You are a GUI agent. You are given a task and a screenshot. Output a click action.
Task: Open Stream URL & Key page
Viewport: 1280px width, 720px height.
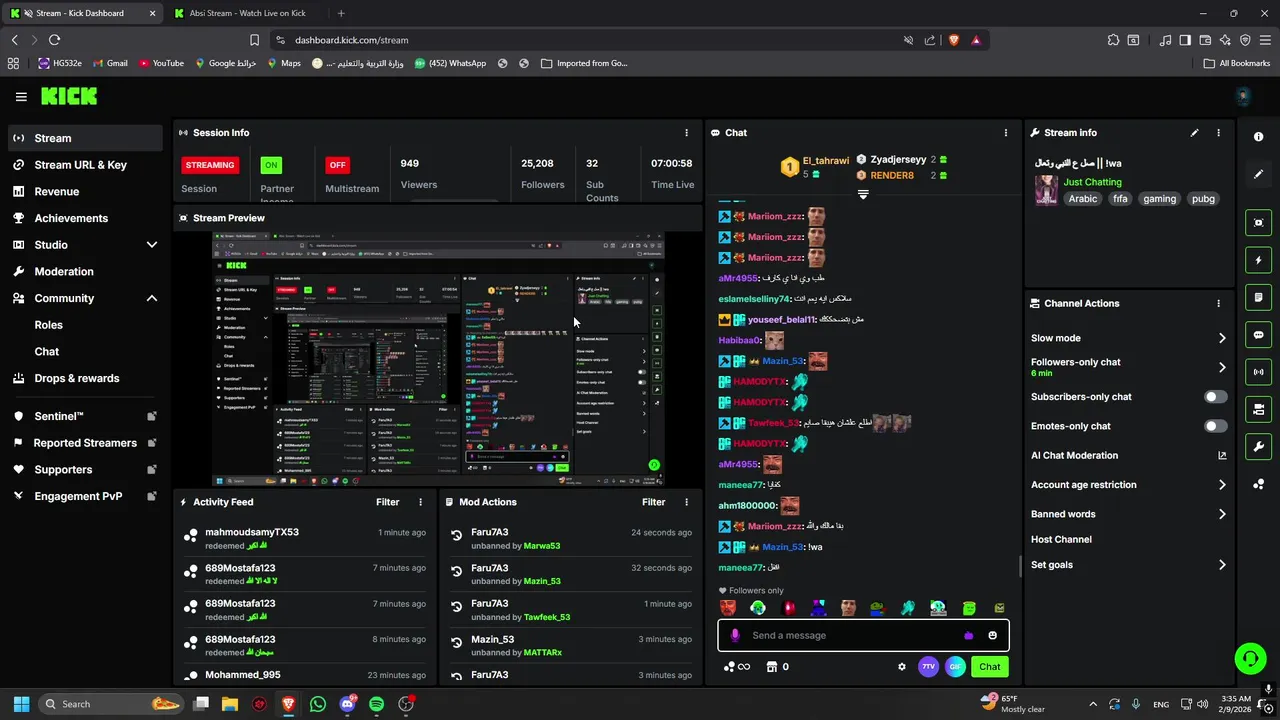[85, 165]
